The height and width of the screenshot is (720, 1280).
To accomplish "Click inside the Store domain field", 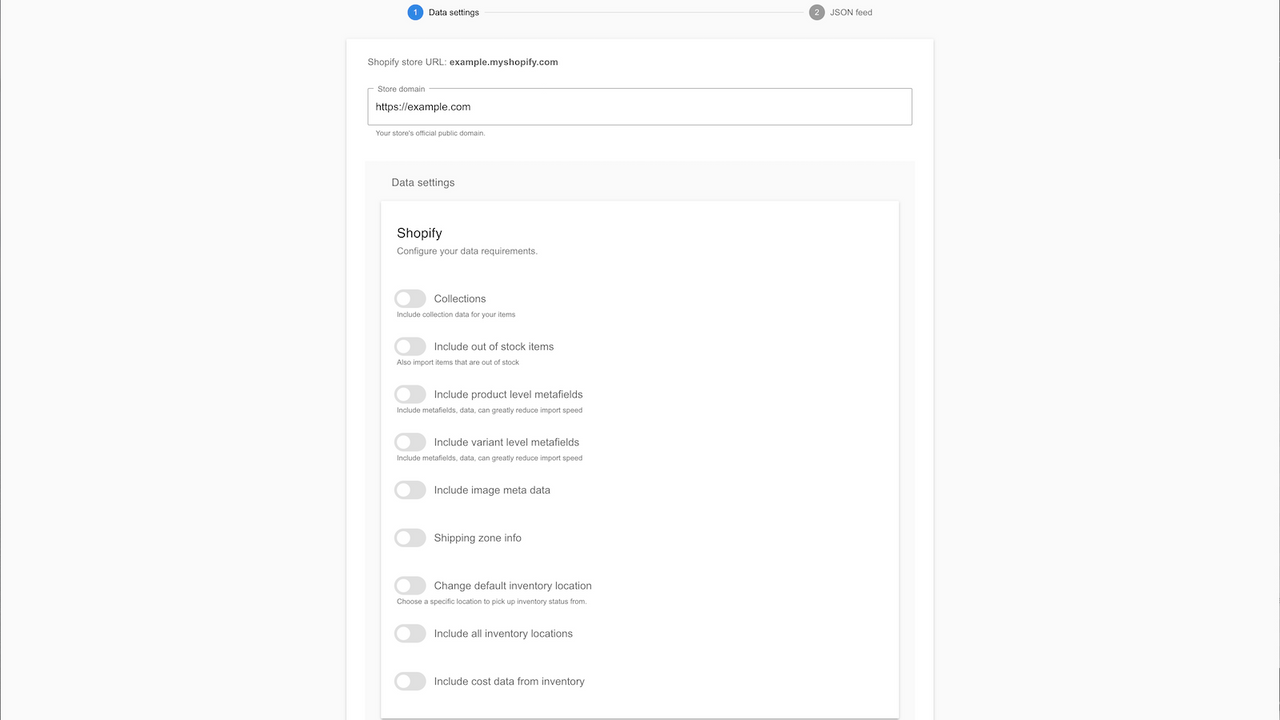I will coord(639,106).
